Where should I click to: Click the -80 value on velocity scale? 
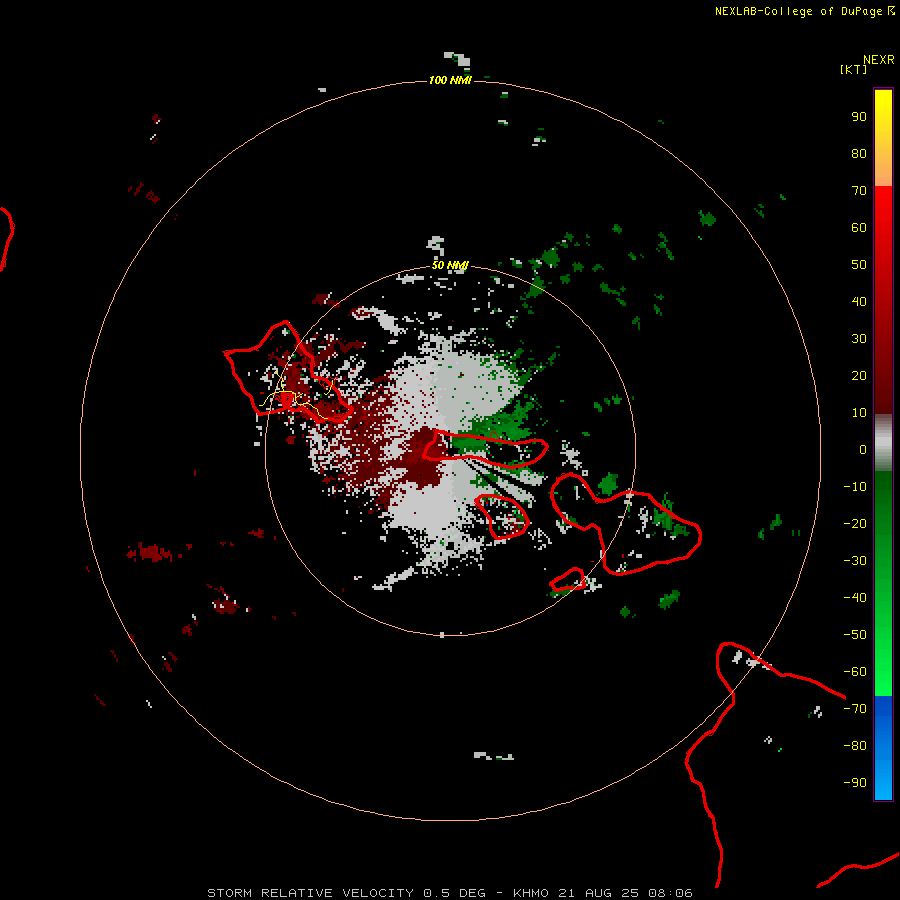pyautogui.click(x=855, y=746)
